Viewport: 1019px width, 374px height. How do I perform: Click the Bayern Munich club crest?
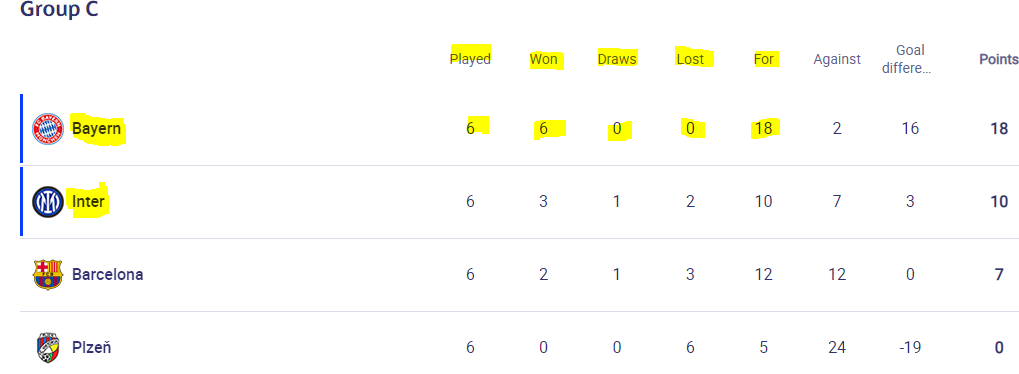[x=48, y=129]
